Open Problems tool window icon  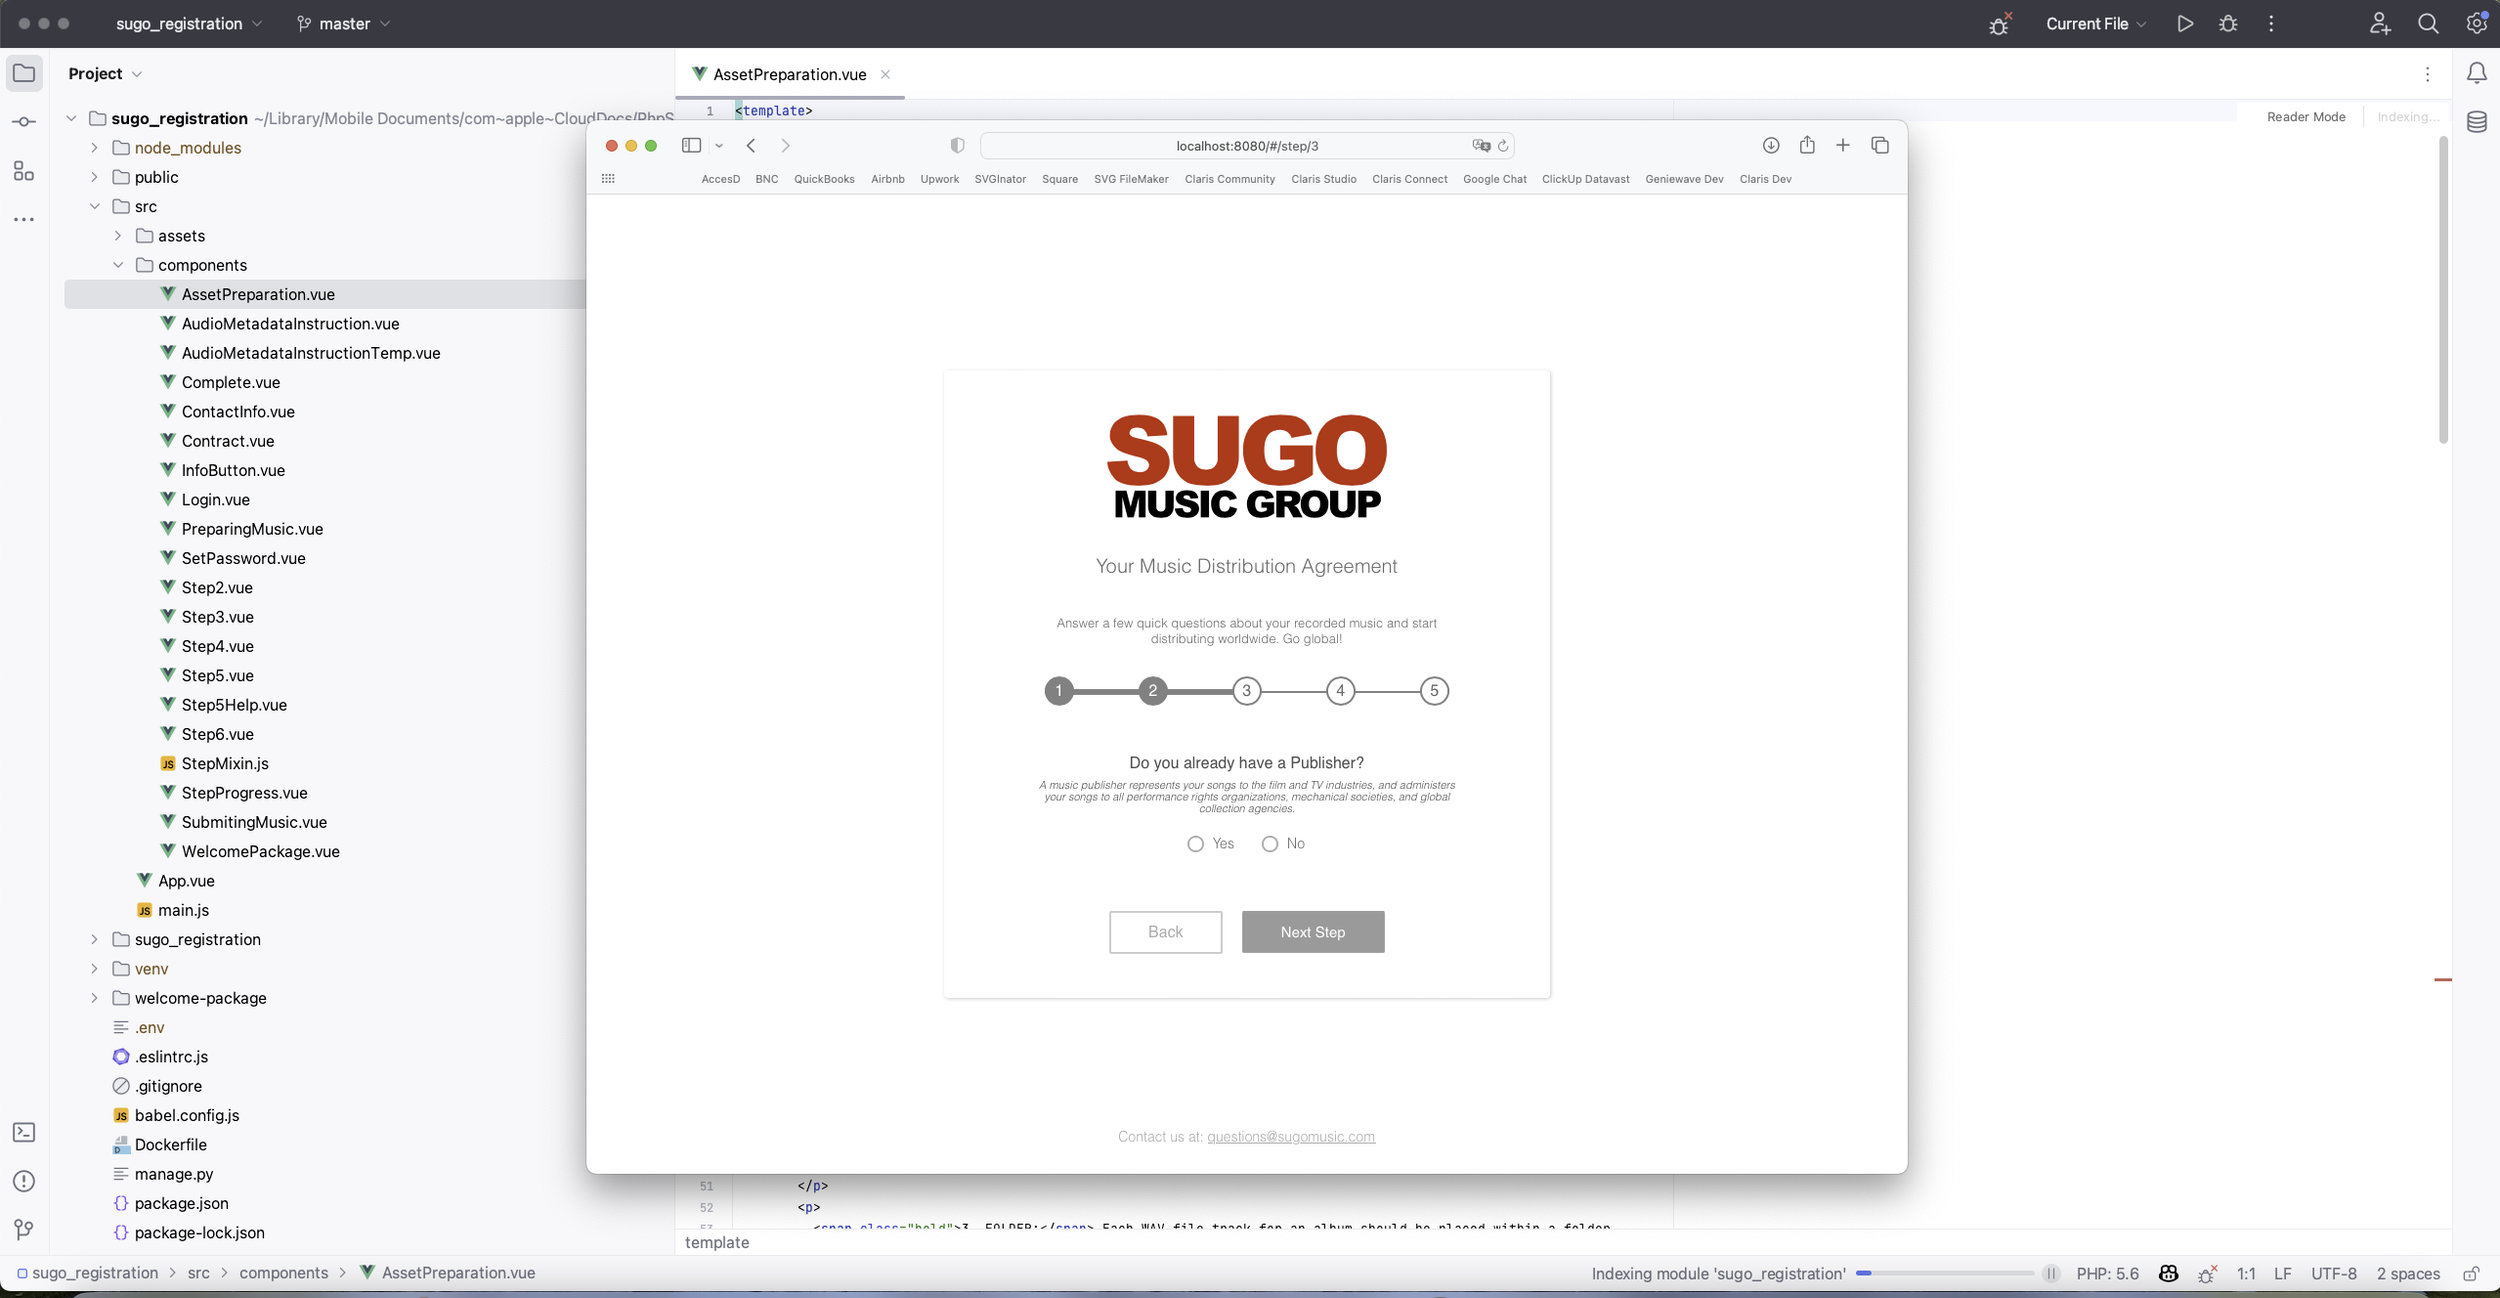click(x=24, y=1181)
